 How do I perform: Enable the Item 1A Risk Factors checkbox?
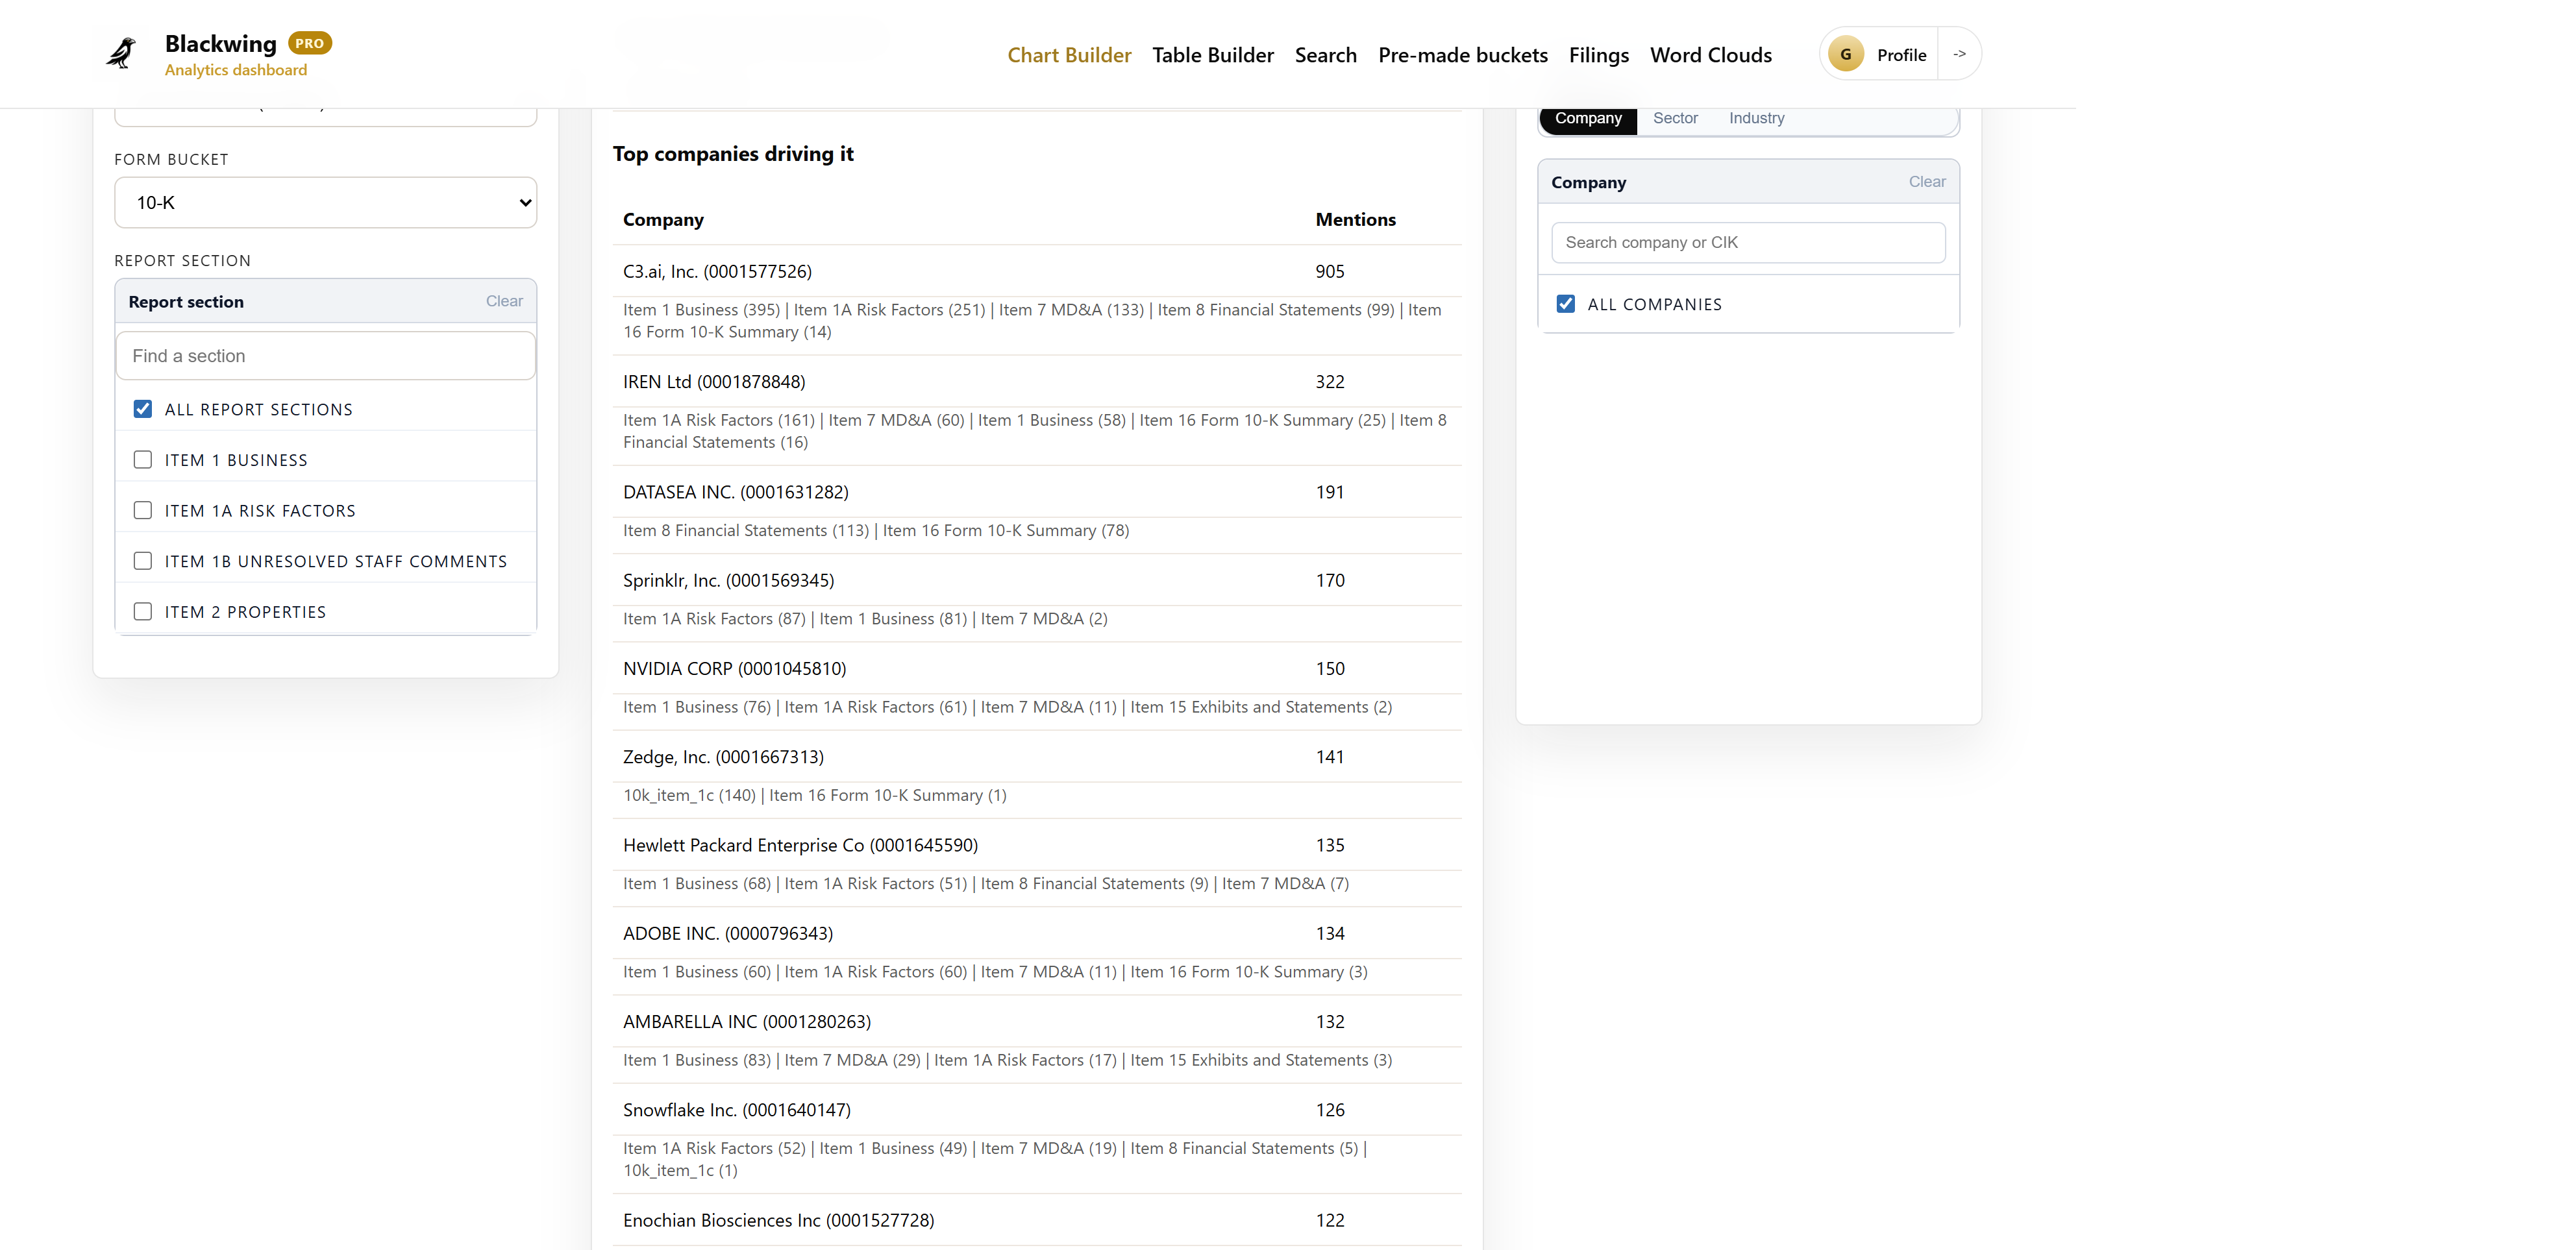[x=143, y=511]
